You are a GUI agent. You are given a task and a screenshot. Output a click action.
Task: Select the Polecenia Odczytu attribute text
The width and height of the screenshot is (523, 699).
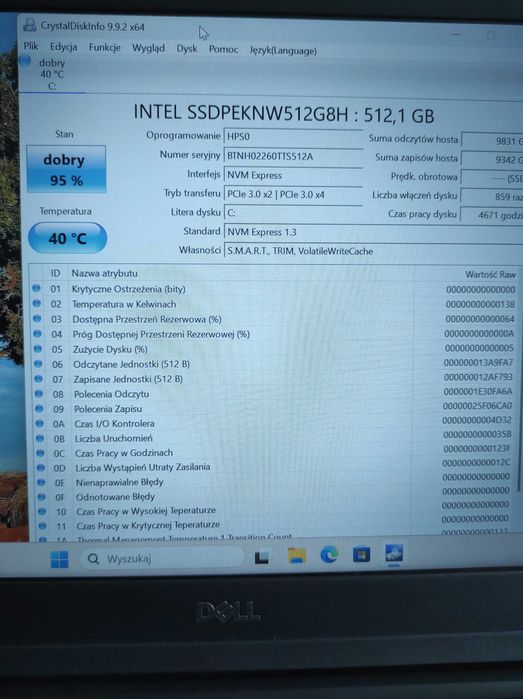coord(111,394)
